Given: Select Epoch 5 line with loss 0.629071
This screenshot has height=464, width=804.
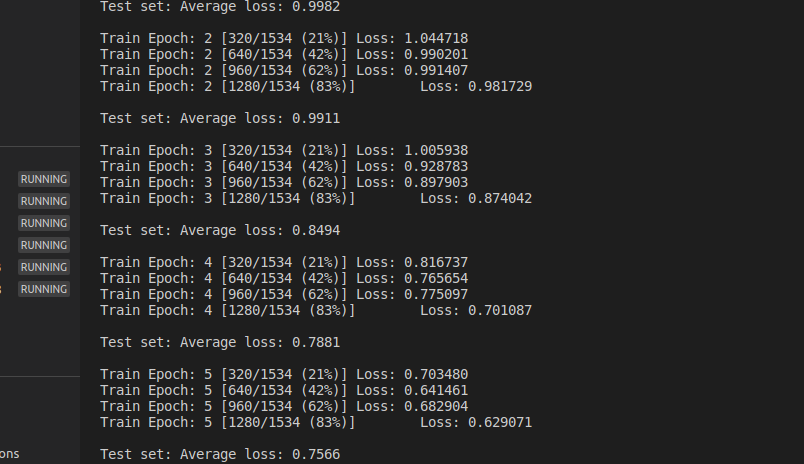Looking at the screenshot, I should coord(316,422).
